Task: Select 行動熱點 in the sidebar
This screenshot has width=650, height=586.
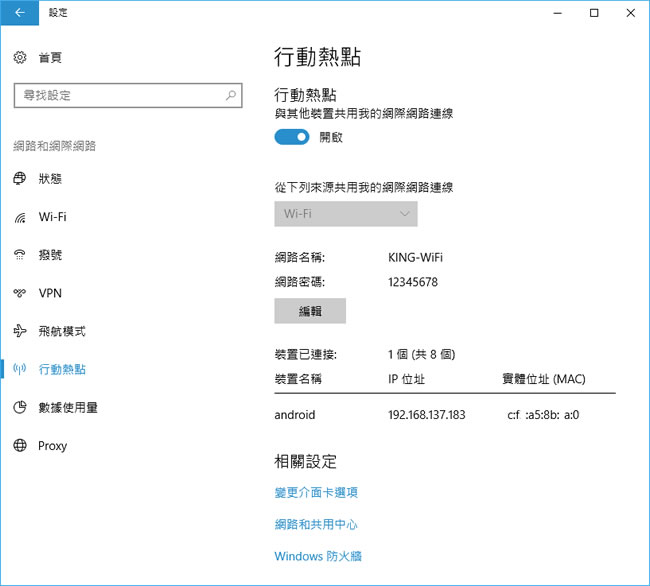Action: pyautogui.click(x=62, y=370)
